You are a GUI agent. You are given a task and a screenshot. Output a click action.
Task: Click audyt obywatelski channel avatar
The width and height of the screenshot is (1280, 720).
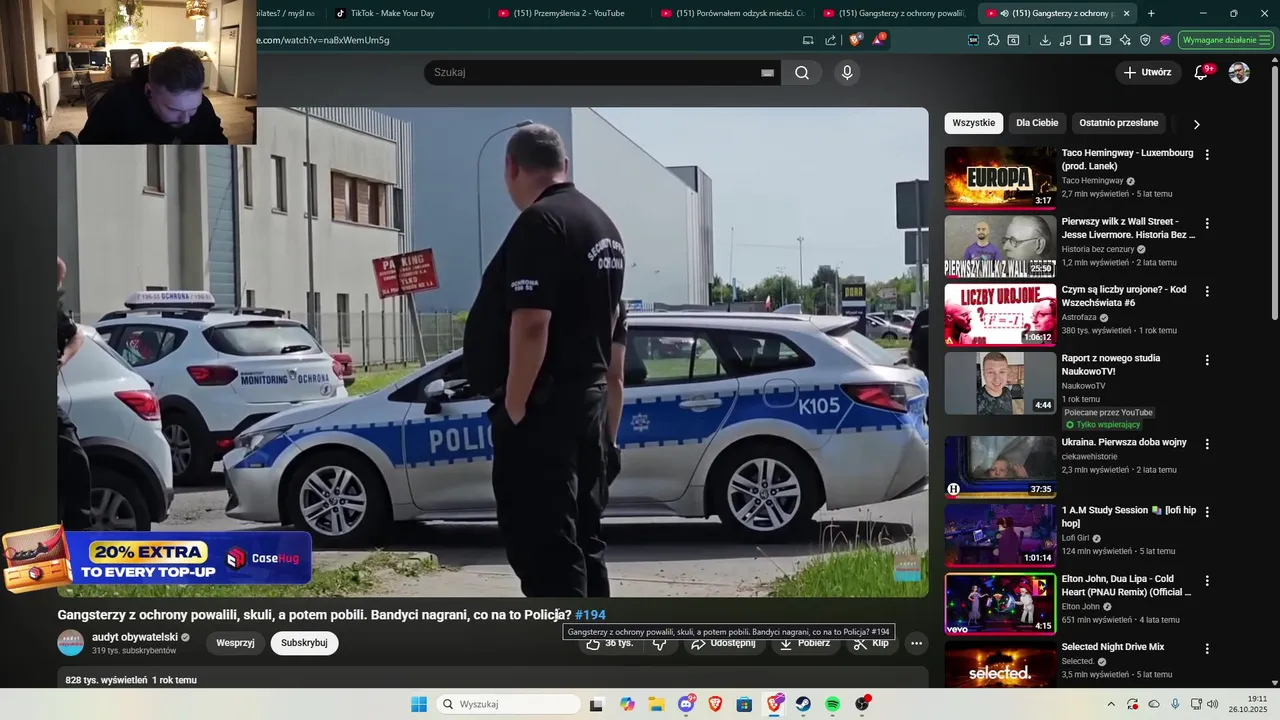click(71, 643)
